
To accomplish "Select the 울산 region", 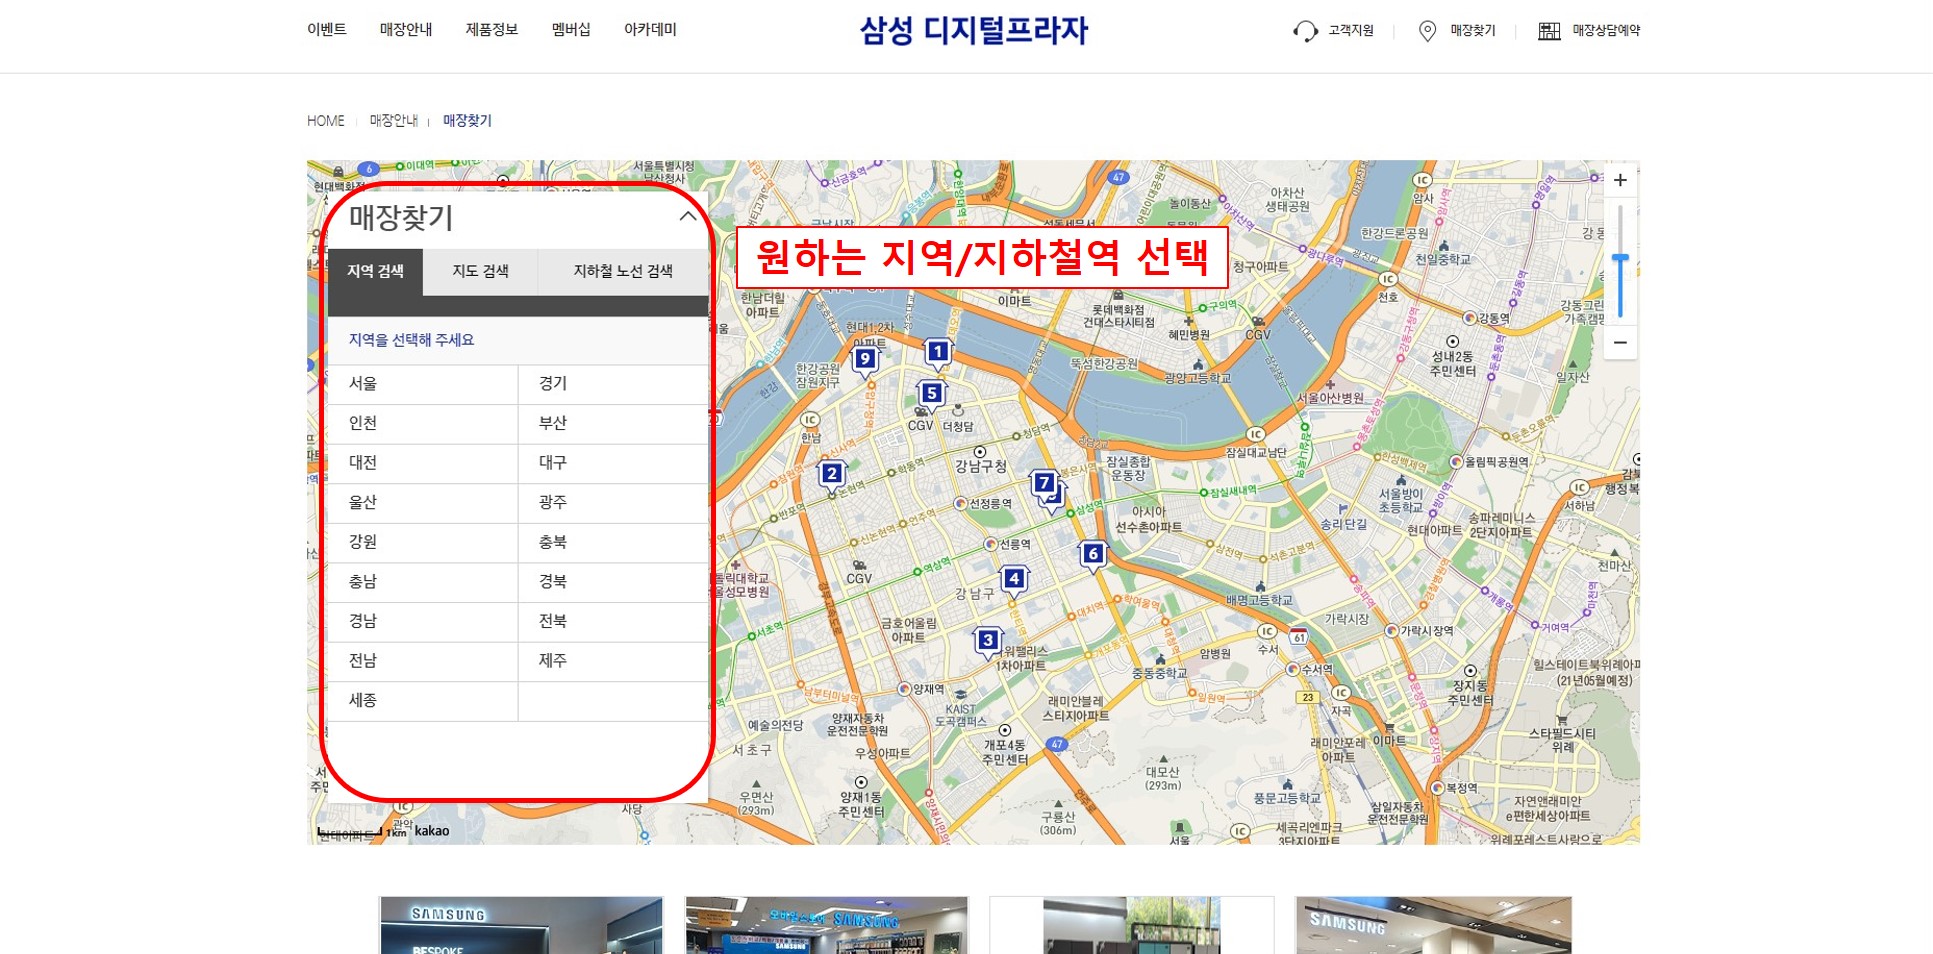I will (422, 503).
